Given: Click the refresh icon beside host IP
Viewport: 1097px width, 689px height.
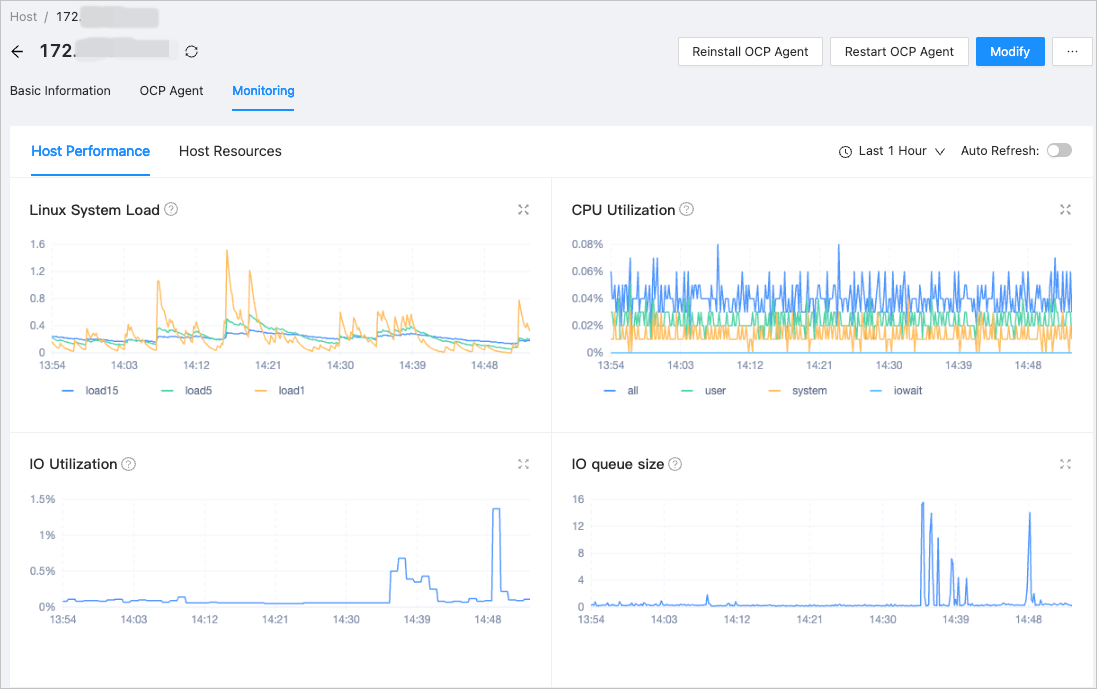Looking at the screenshot, I should tap(191, 52).
